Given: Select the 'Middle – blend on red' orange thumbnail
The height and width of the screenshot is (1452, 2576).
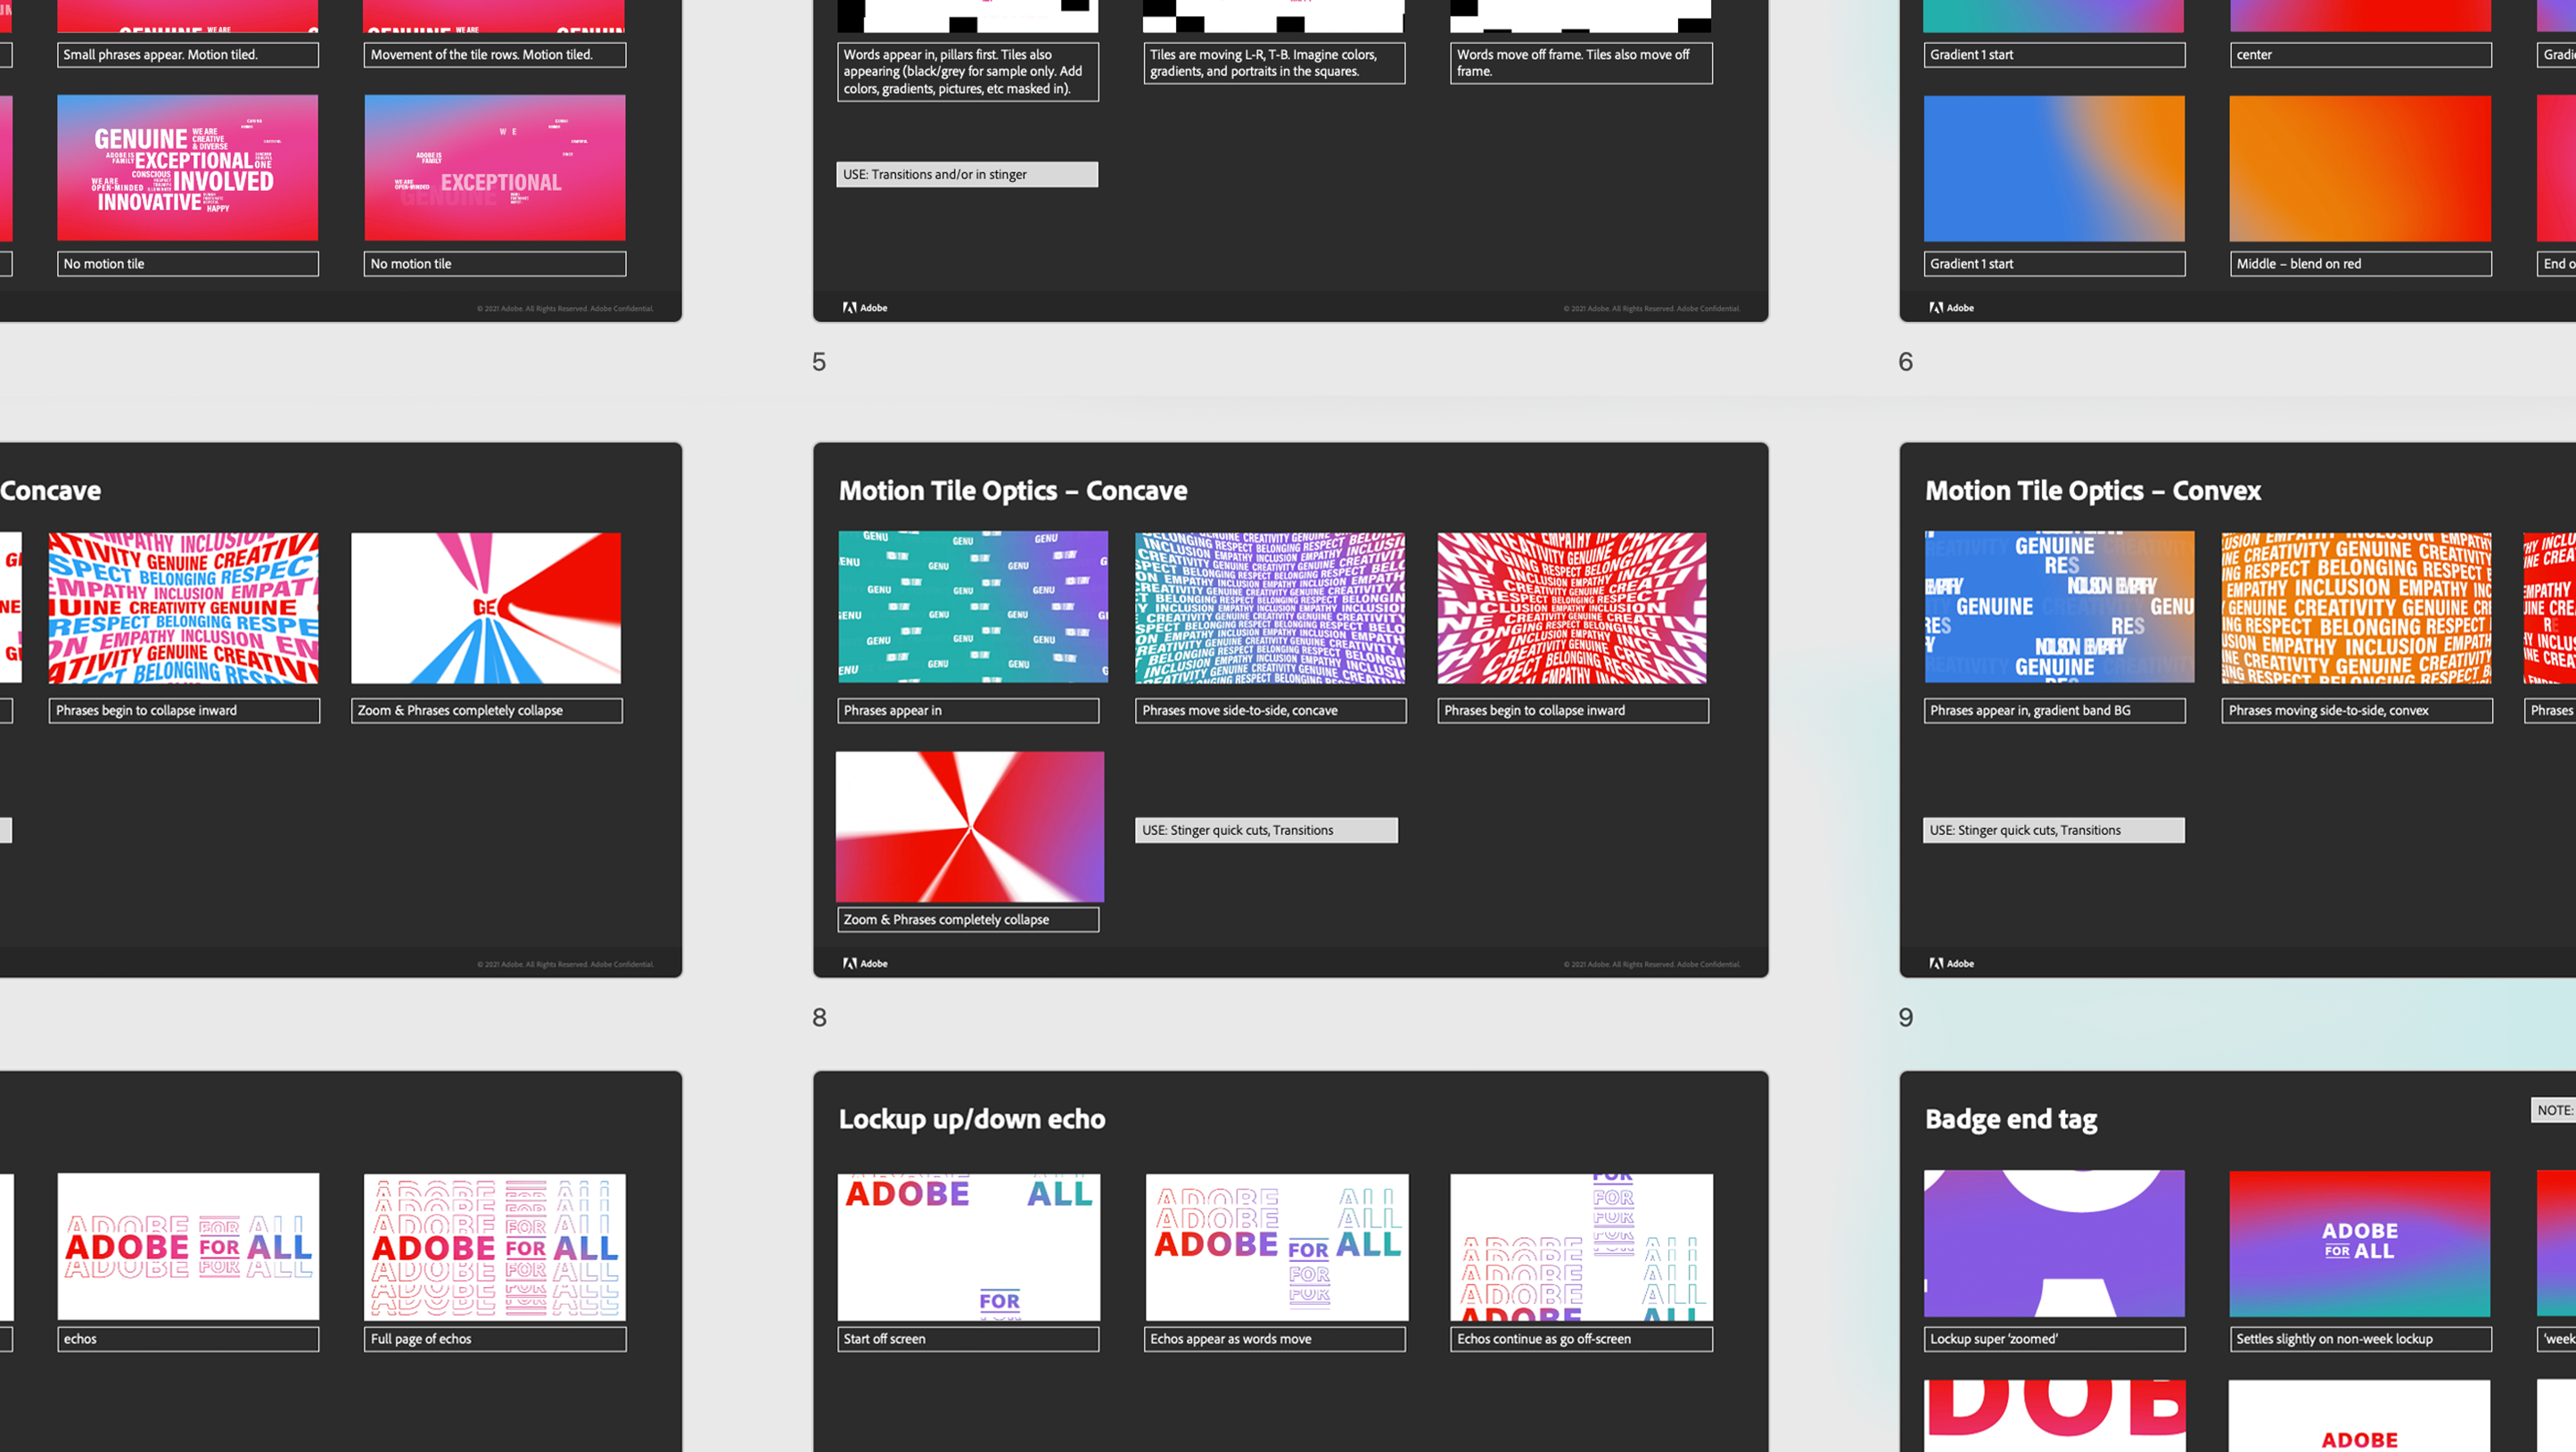Looking at the screenshot, I should click(x=2360, y=168).
